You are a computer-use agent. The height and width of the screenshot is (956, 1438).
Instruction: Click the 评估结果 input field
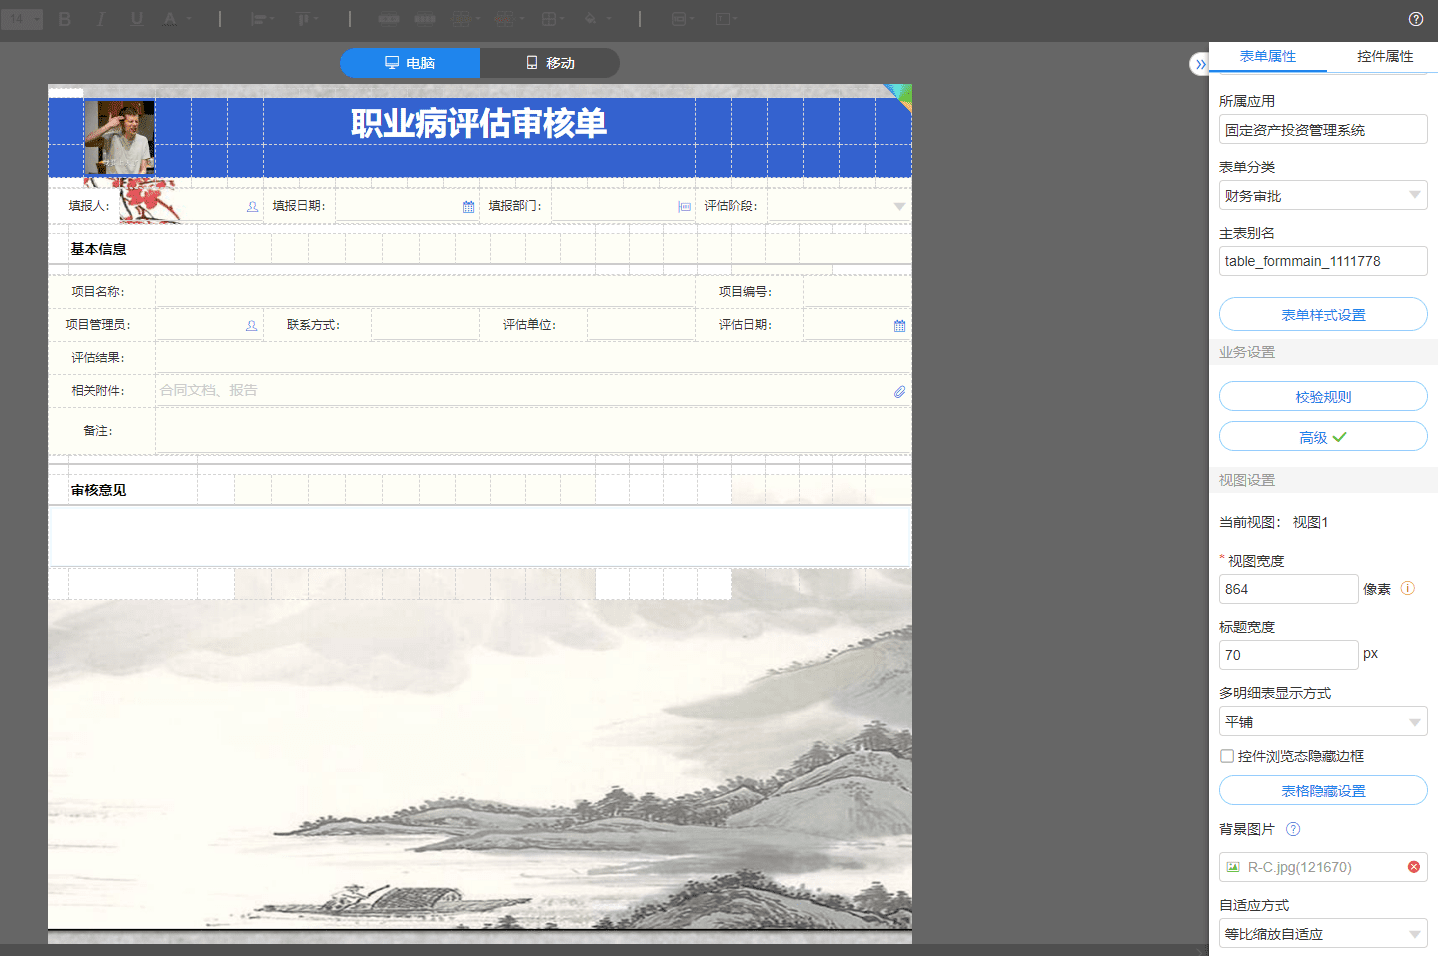pos(533,358)
